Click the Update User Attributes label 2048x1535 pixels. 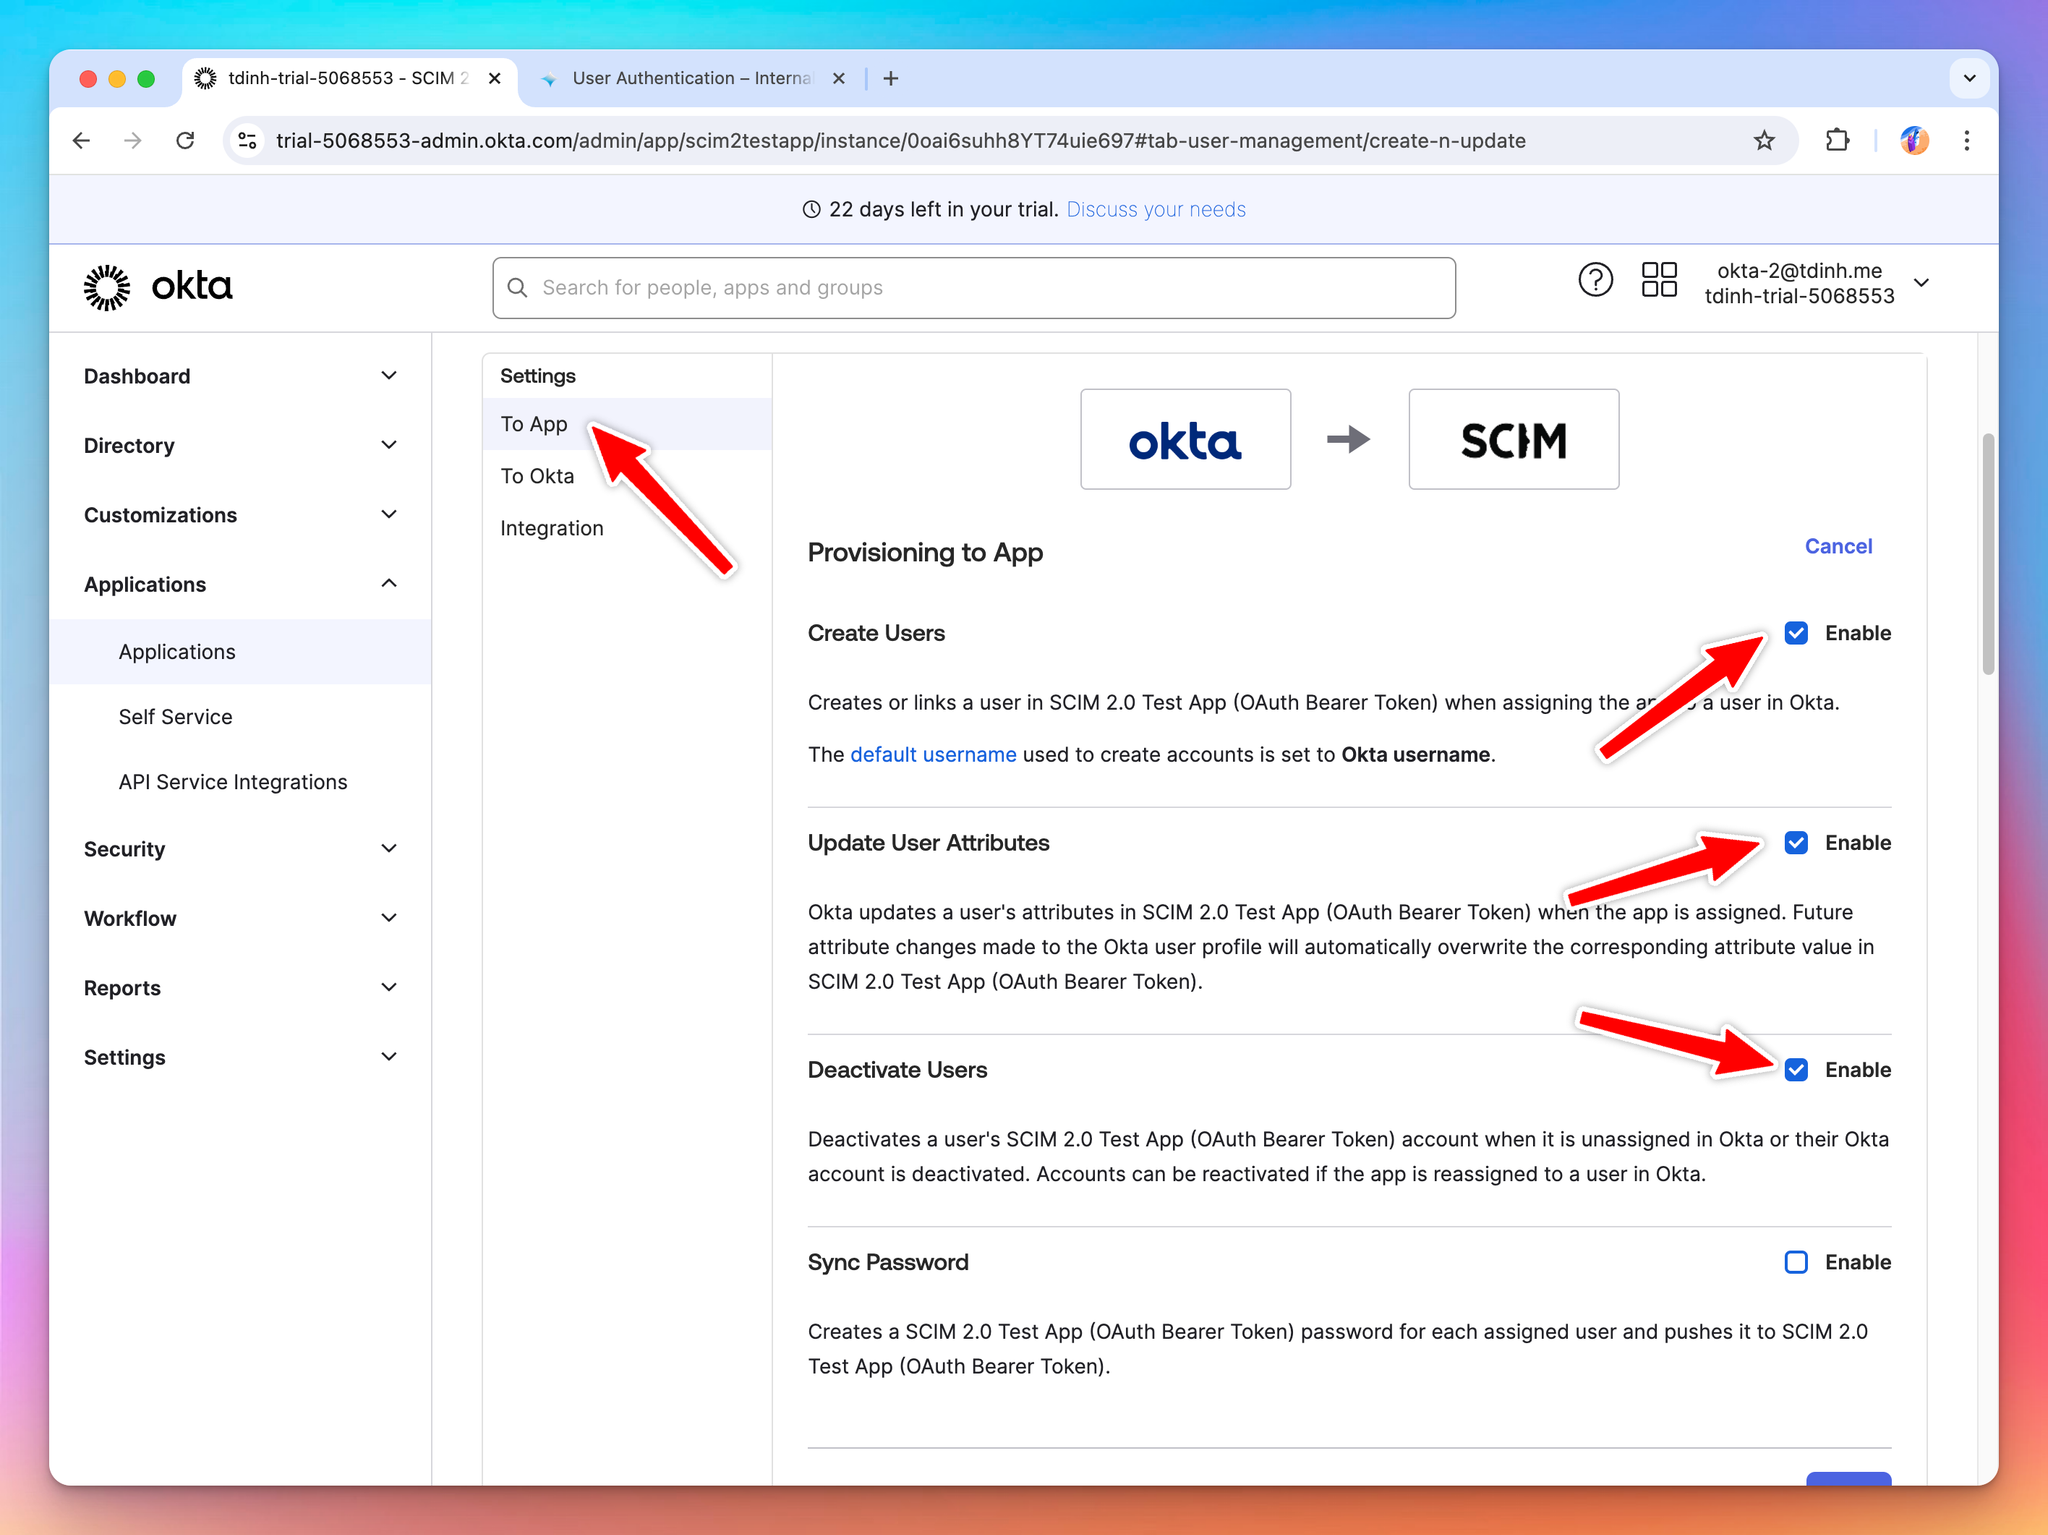pos(928,843)
